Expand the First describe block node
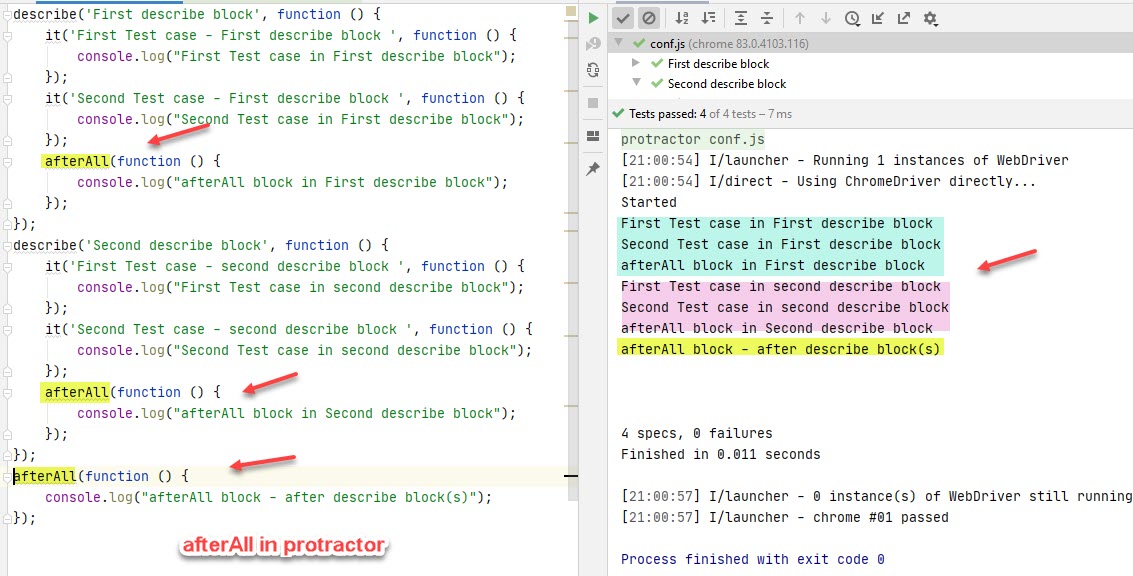Viewport: 1133px width, 576px height. [634, 63]
